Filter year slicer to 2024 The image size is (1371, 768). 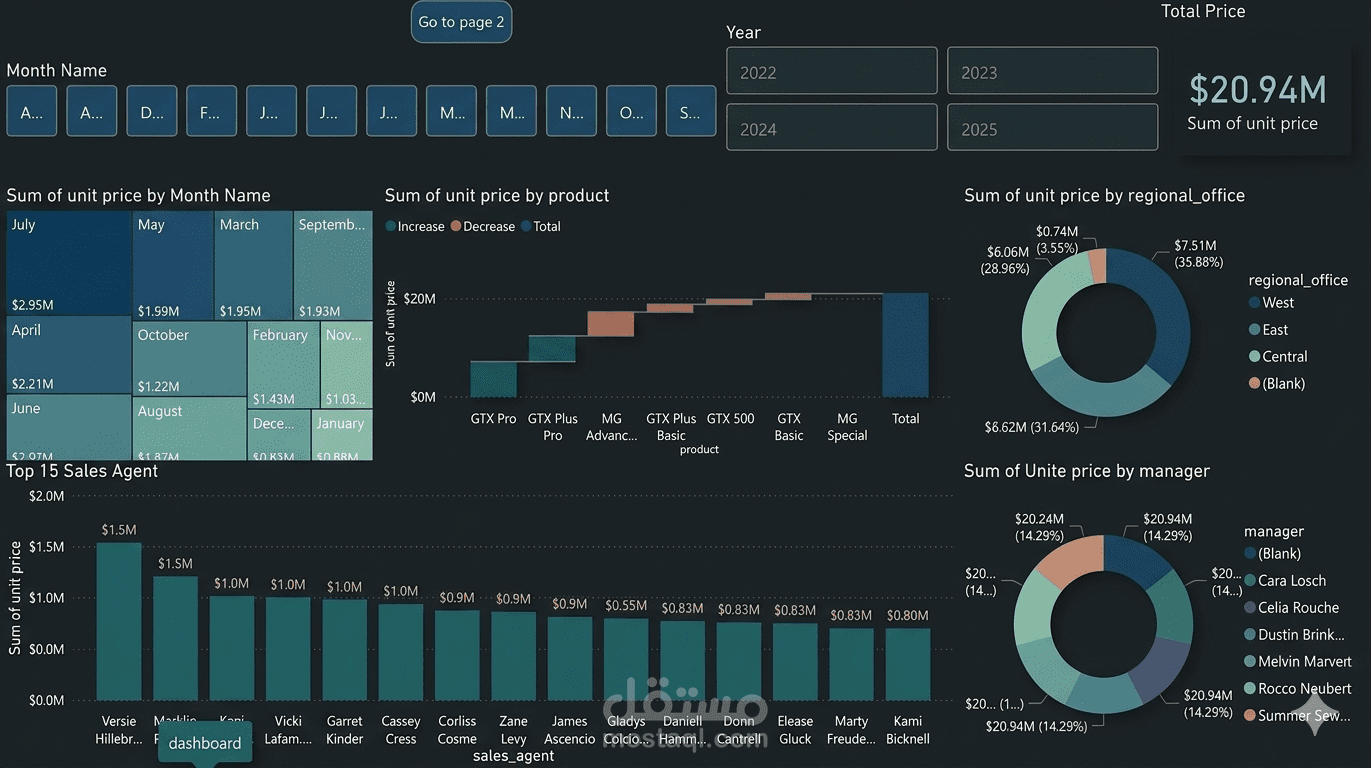click(832, 128)
